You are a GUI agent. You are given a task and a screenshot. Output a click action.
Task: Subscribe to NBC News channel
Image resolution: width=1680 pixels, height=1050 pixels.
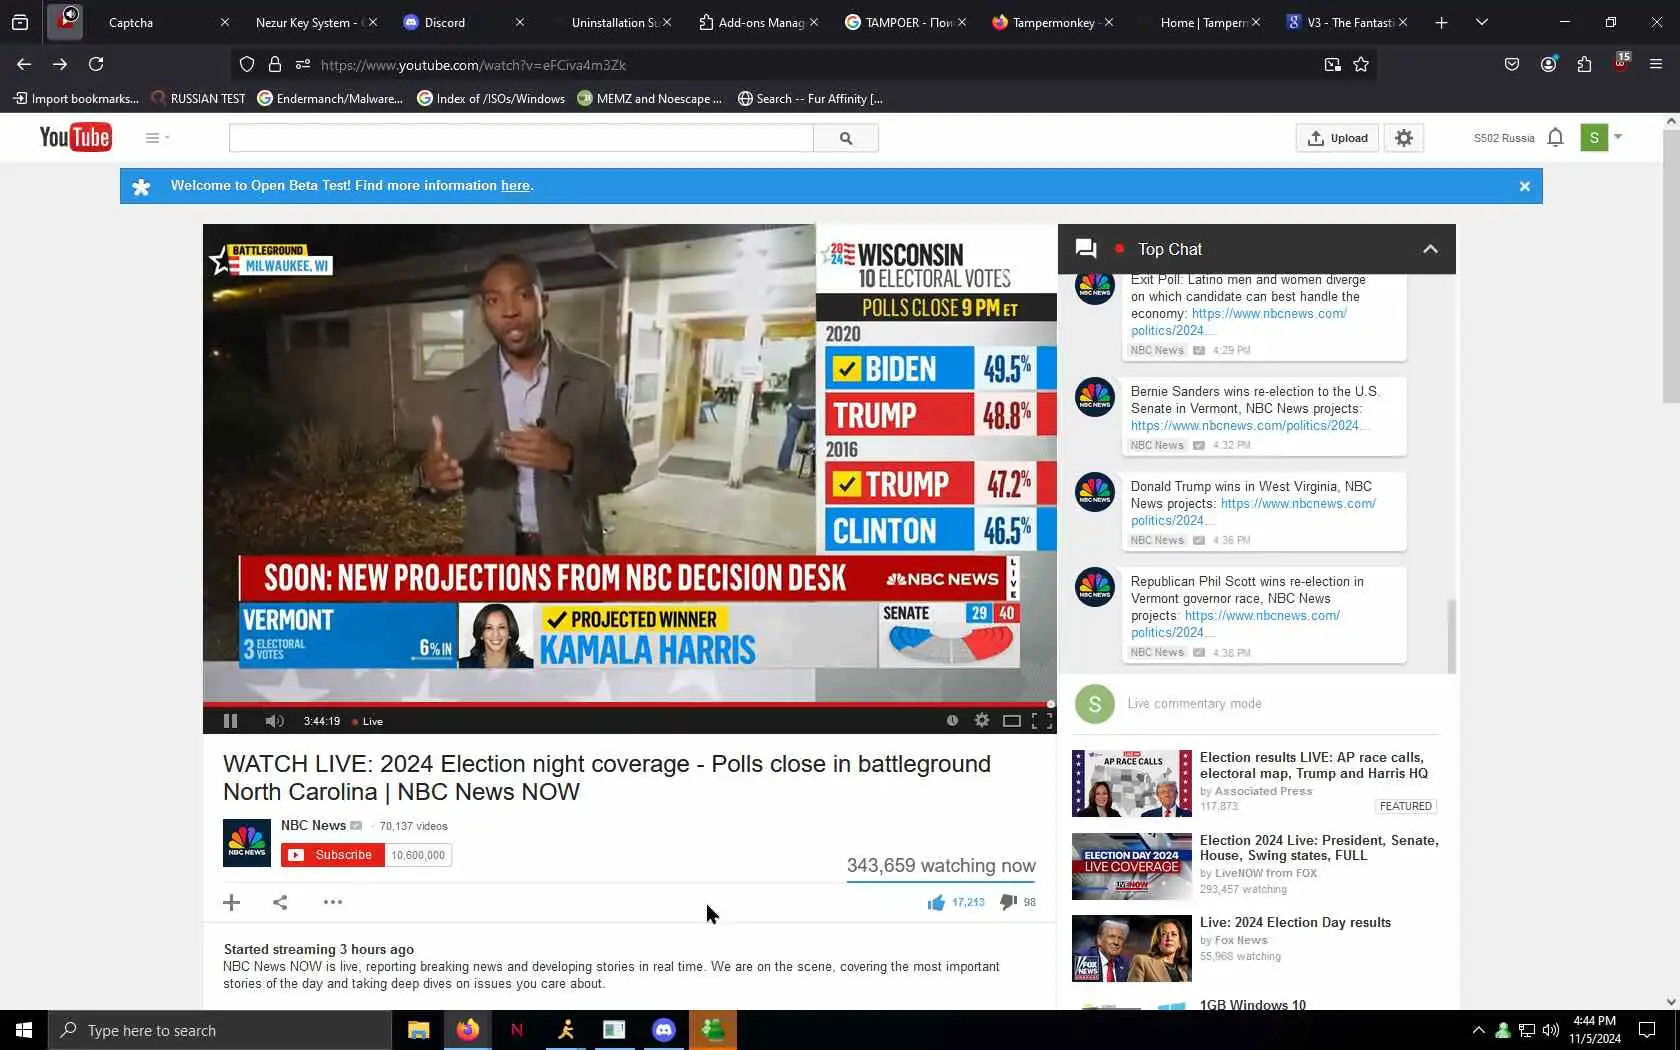(x=333, y=855)
